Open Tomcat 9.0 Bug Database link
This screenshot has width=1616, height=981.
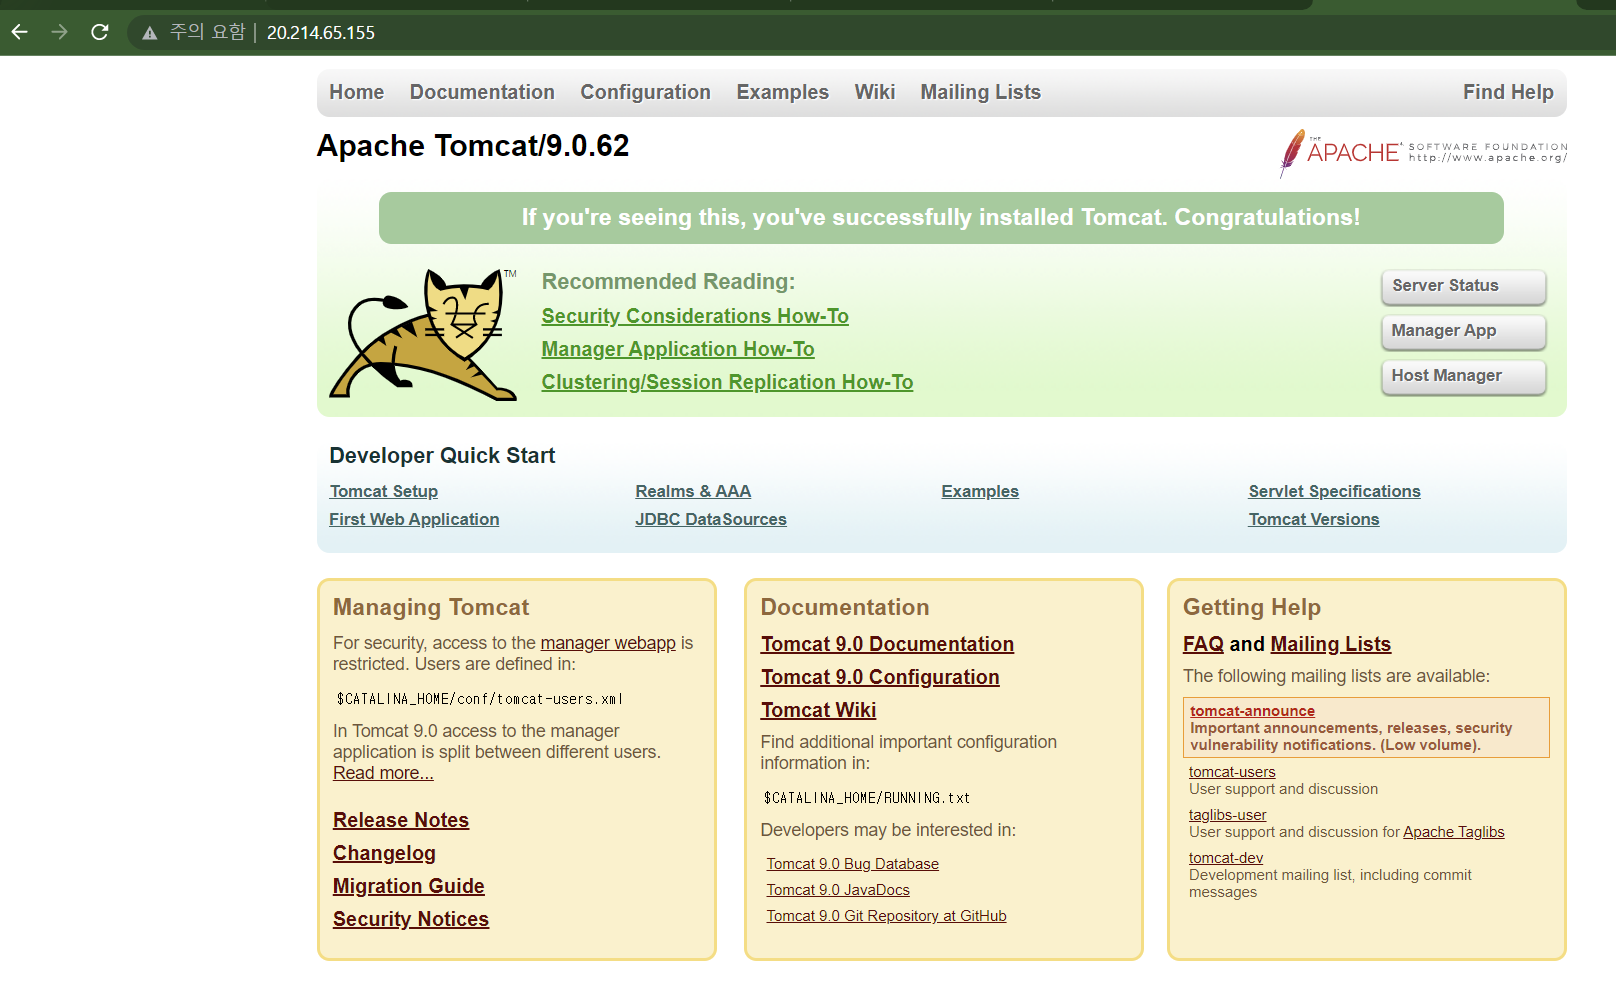(852, 864)
